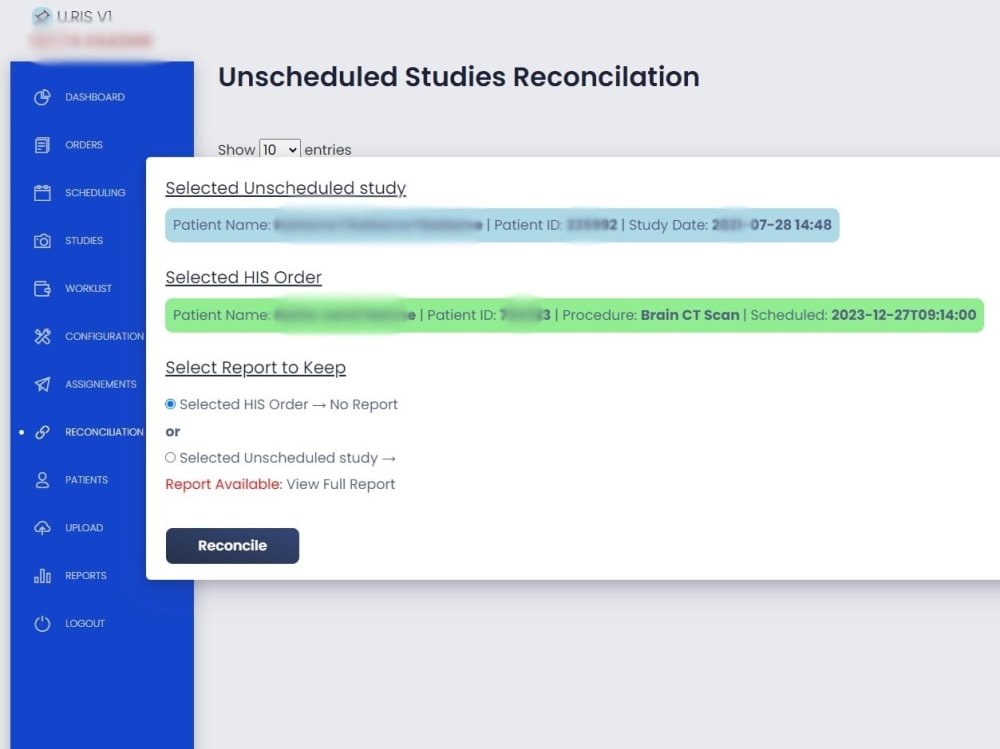
Task: Change entries count via the Show selector
Action: (279, 148)
